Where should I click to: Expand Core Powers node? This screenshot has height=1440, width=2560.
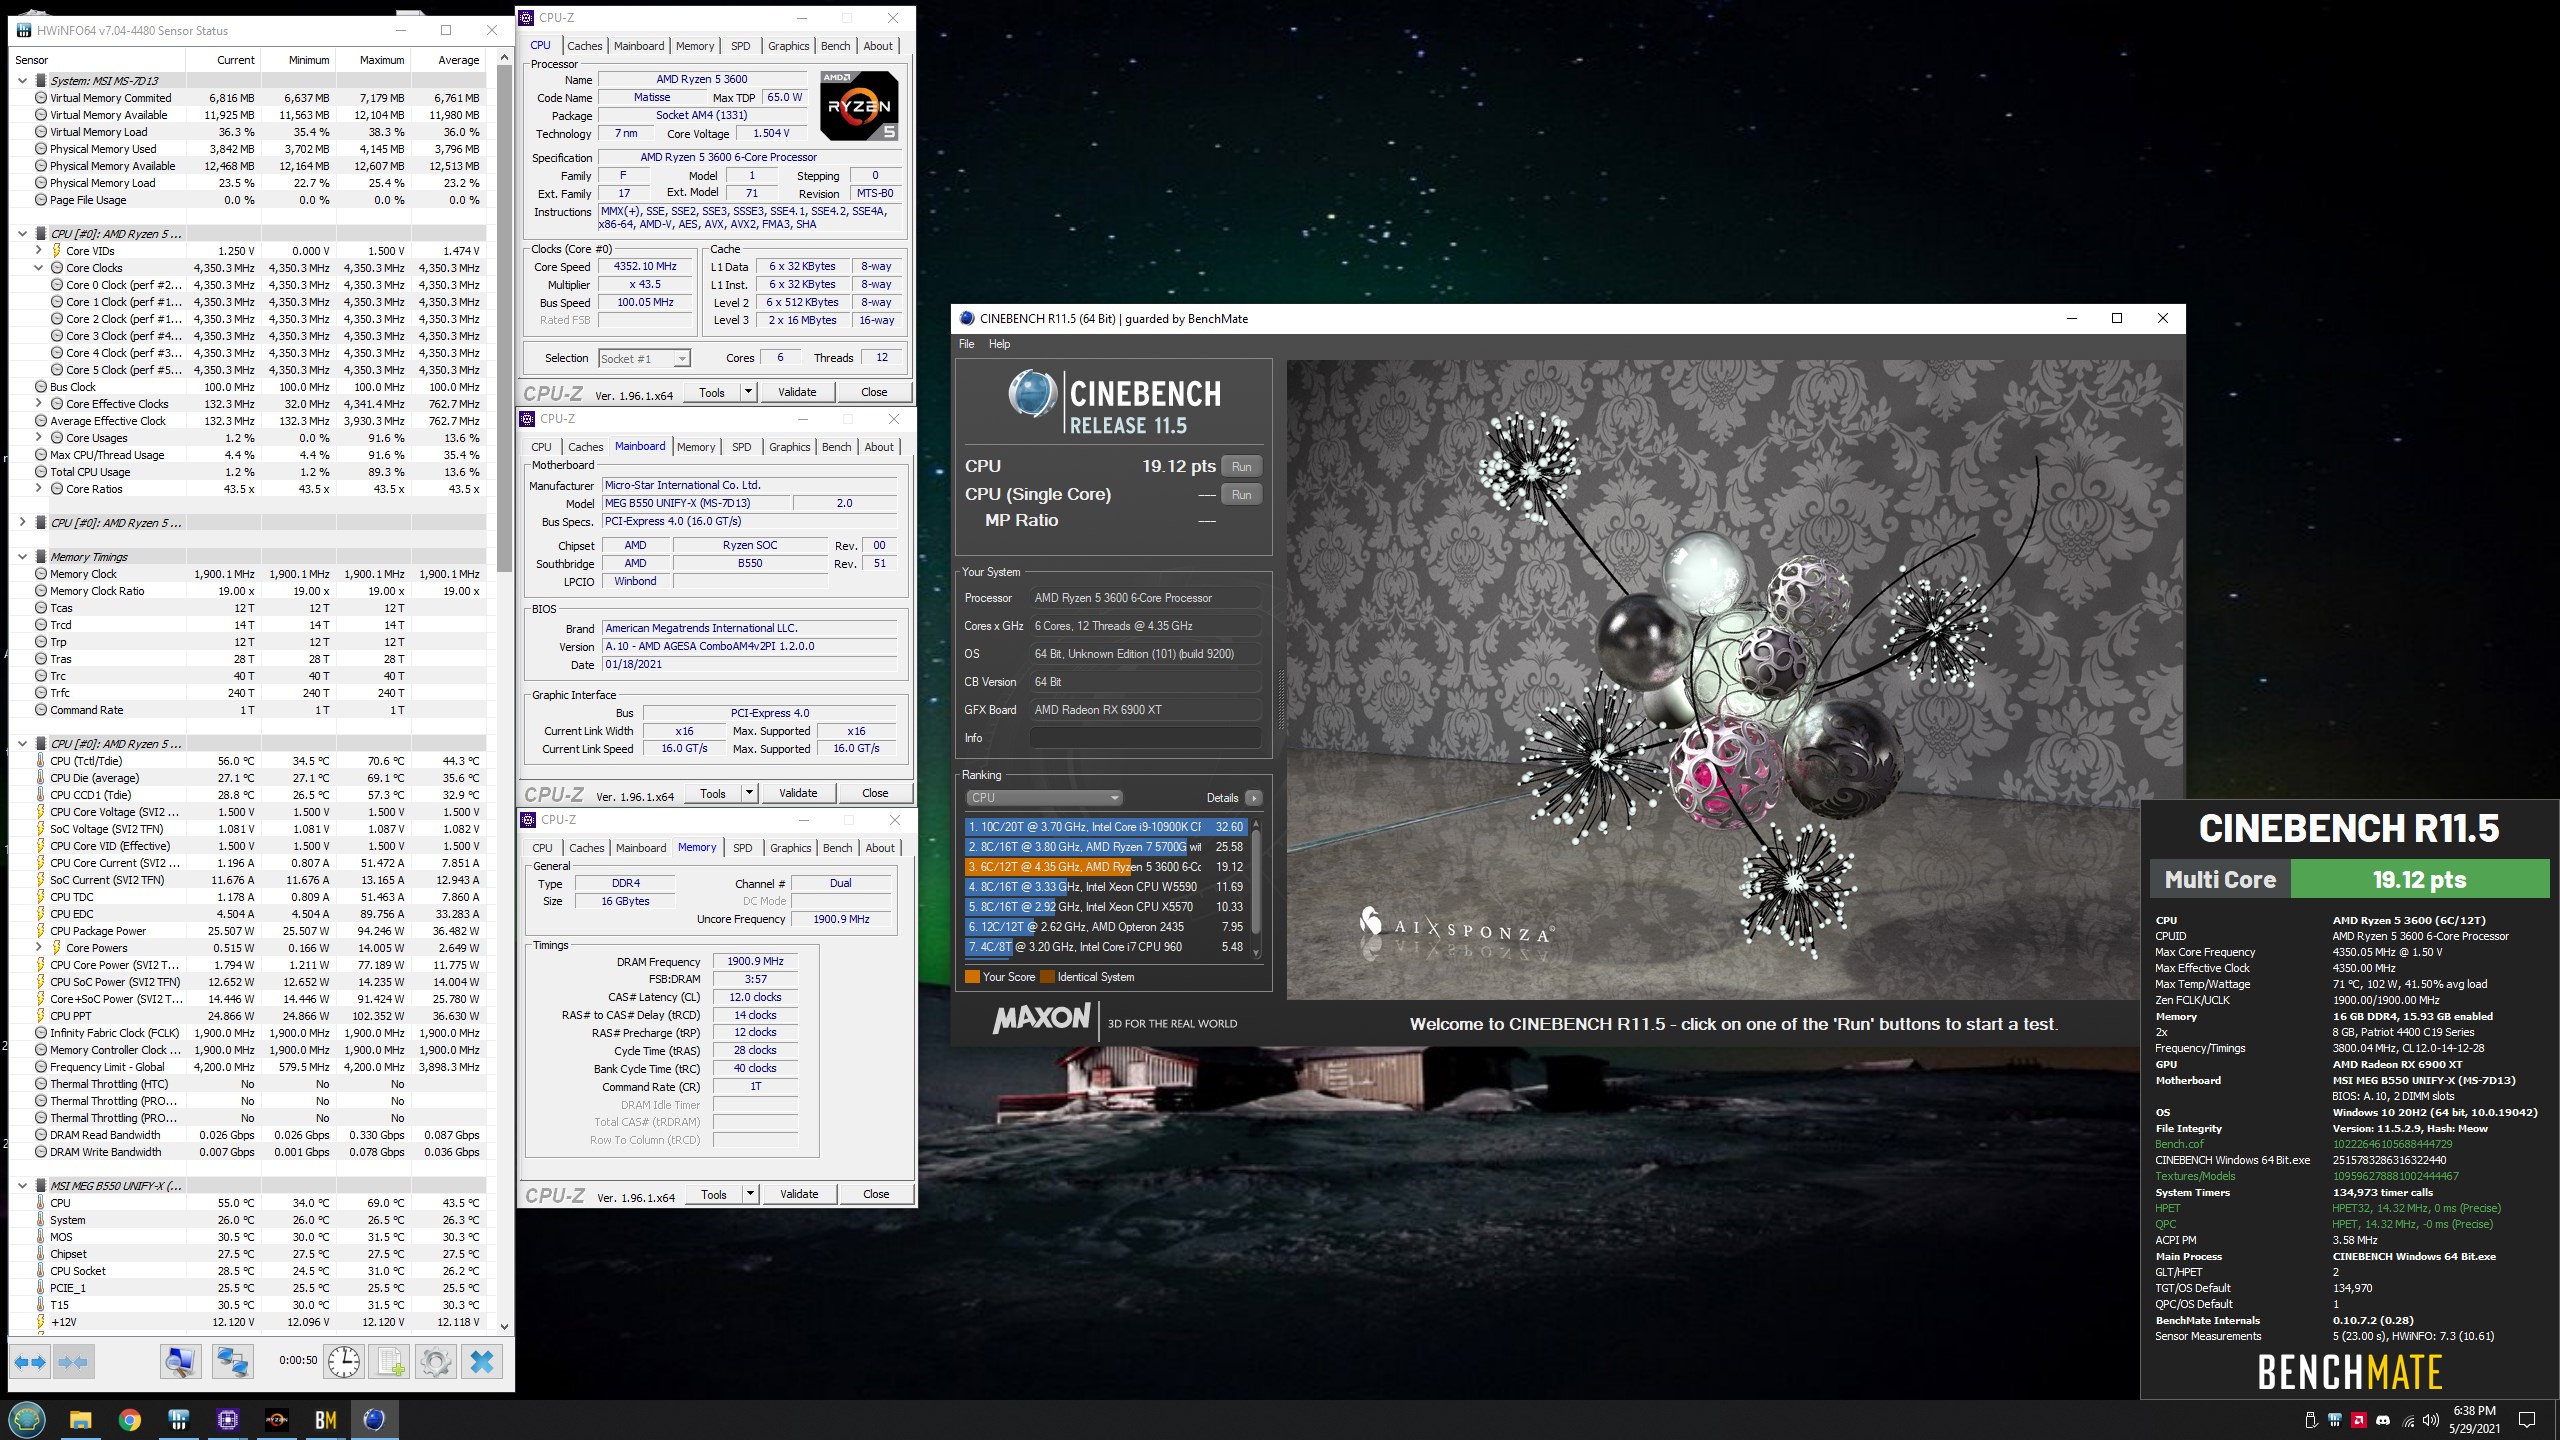click(39, 948)
